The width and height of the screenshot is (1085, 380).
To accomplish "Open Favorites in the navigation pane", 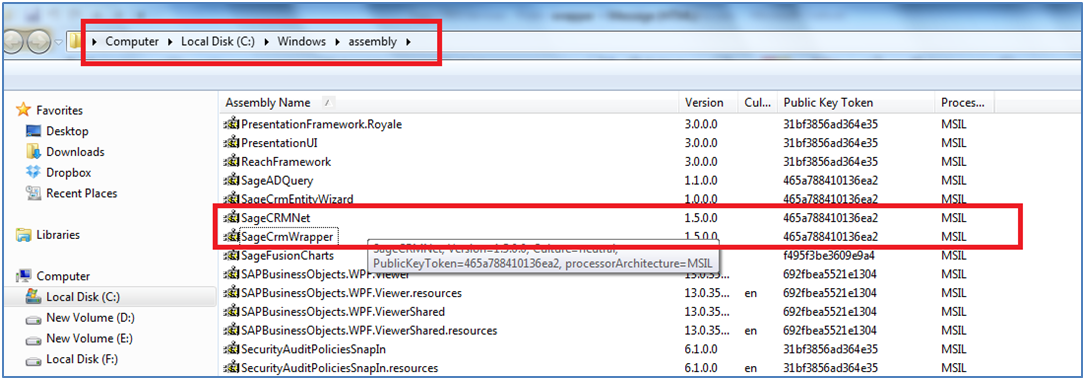I will [60, 110].
